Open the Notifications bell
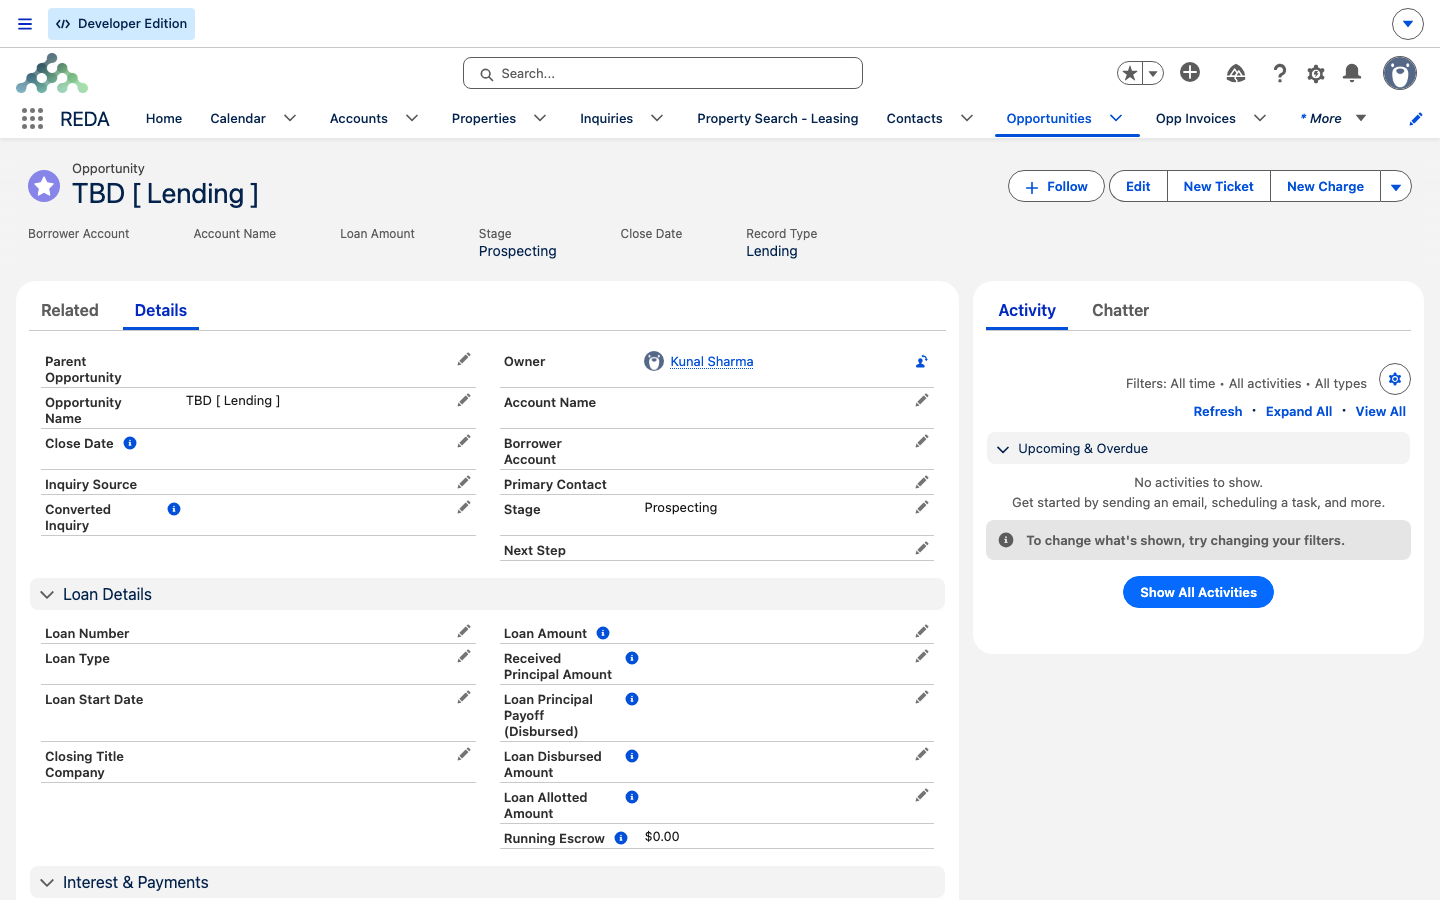This screenshot has height=900, width=1440. coord(1352,73)
